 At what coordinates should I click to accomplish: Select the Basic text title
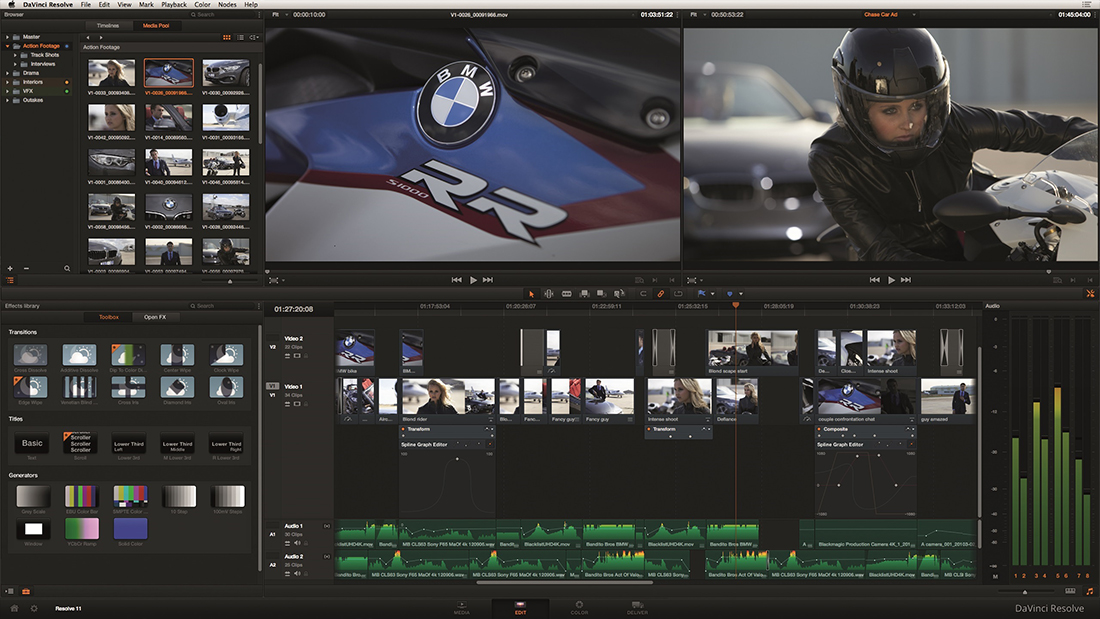[32, 444]
